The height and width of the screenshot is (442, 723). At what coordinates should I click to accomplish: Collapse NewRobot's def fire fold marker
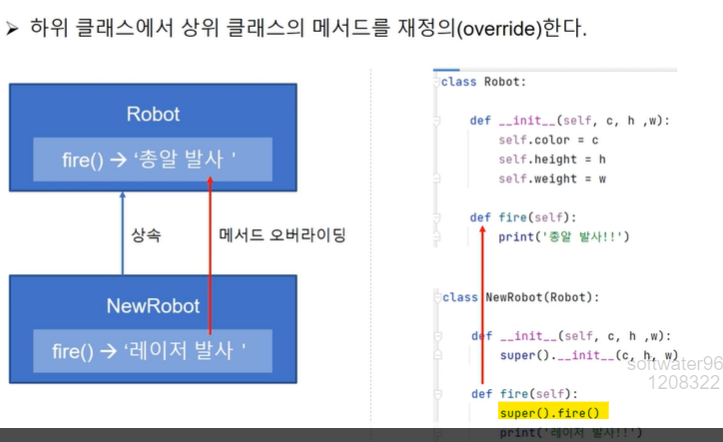pyautogui.click(x=438, y=394)
